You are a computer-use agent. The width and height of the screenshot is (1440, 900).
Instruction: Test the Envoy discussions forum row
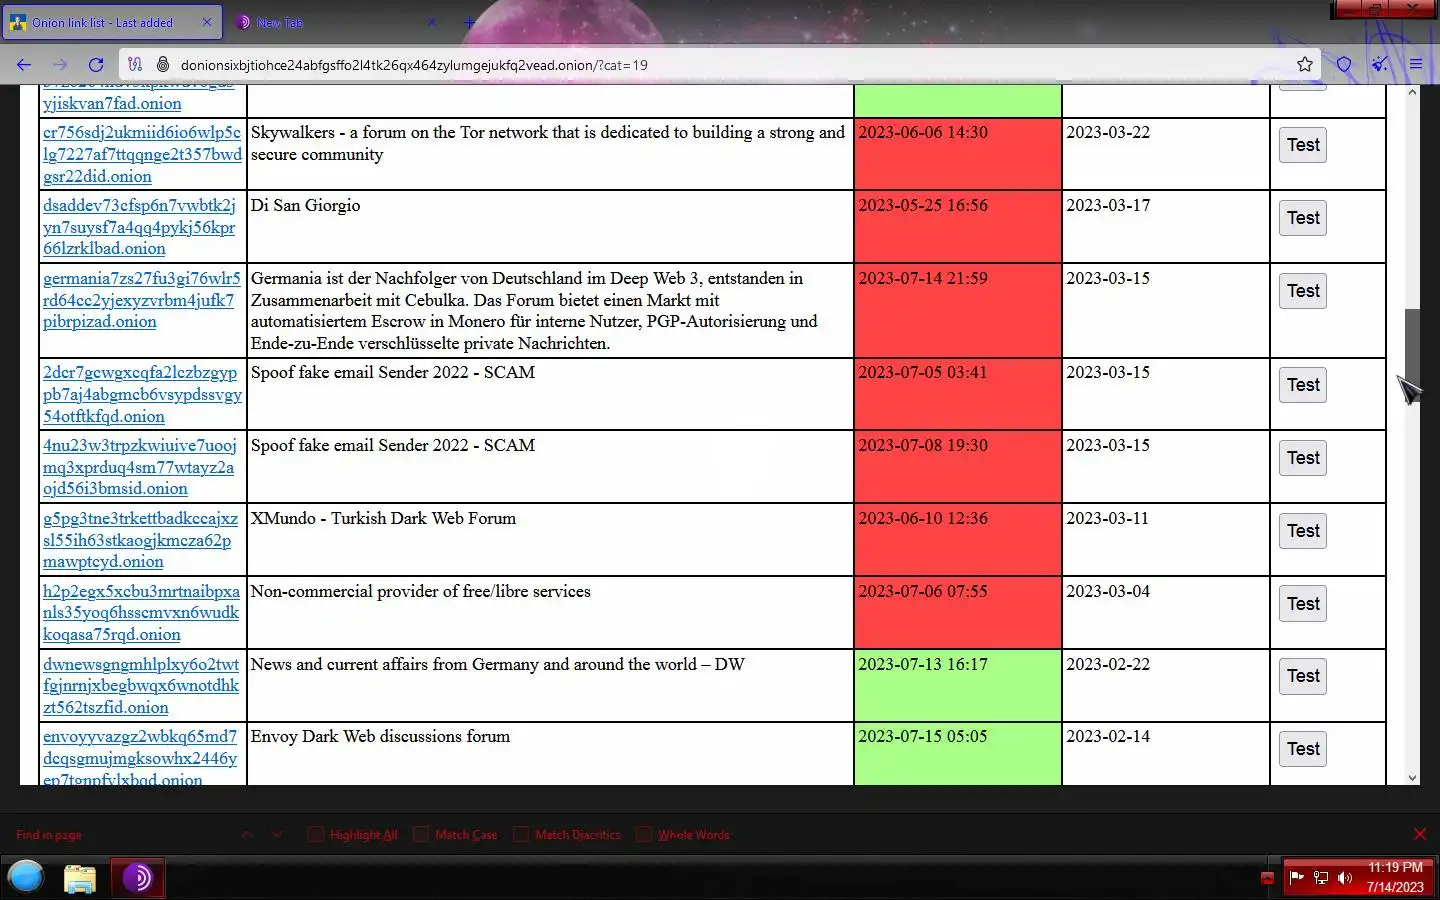point(1303,749)
